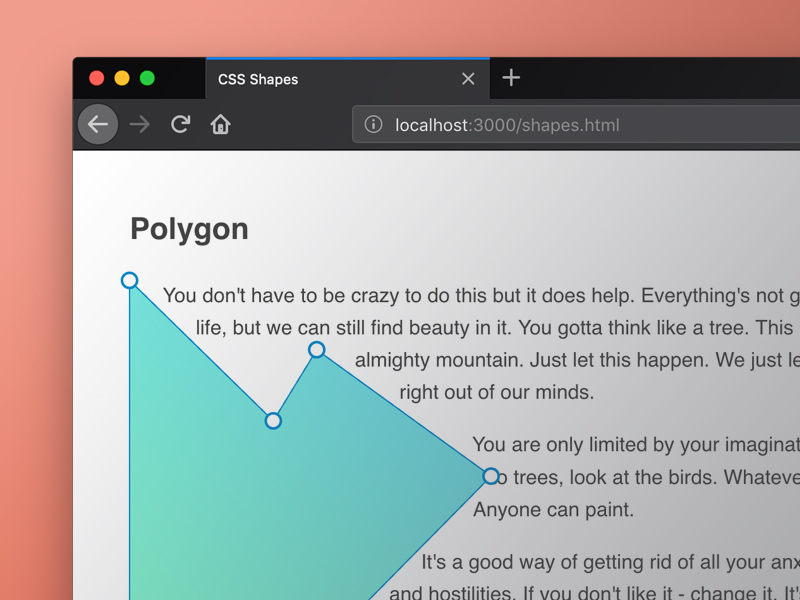The image size is (800, 600).
Task: Click the forward navigation arrow
Action: click(140, 125)
